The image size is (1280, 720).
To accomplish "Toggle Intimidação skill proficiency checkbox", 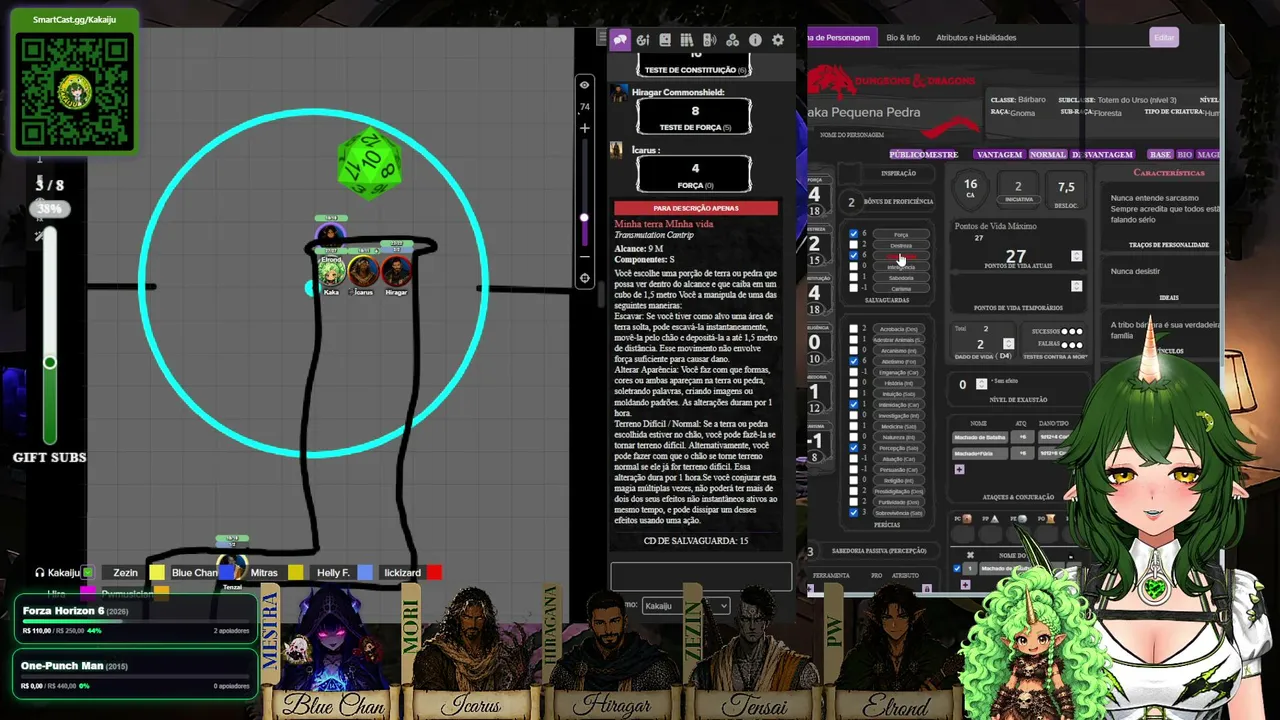I will 853,405.
